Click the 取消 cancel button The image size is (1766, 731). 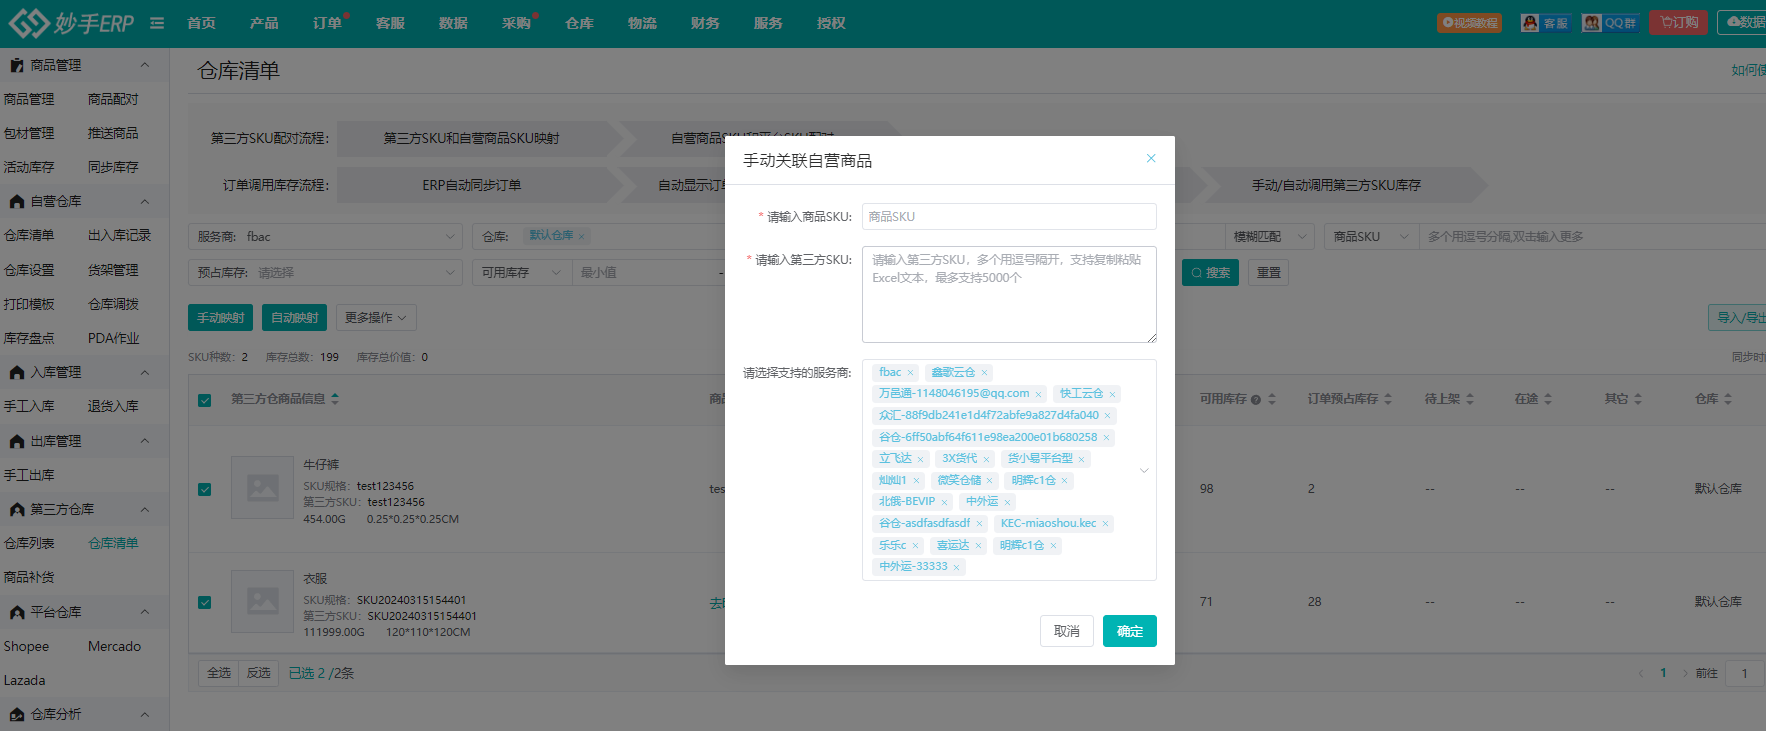click(1066, 631)
